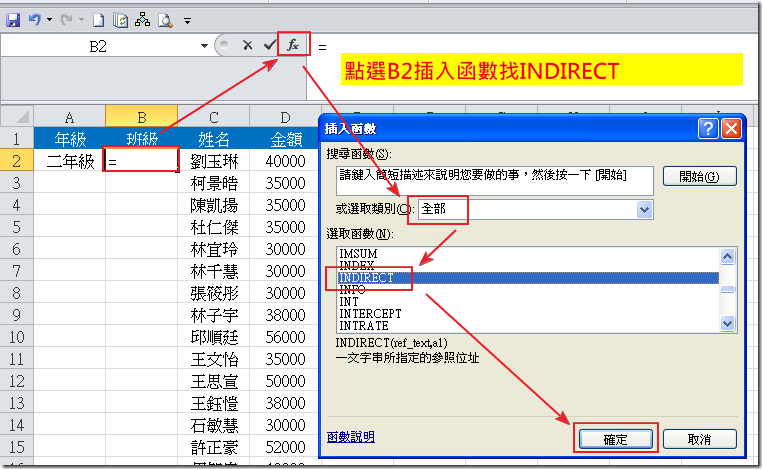This screenshot has height=469, width=762.
Task: Click the Undo arrow icon
Action: coord(35,20)
